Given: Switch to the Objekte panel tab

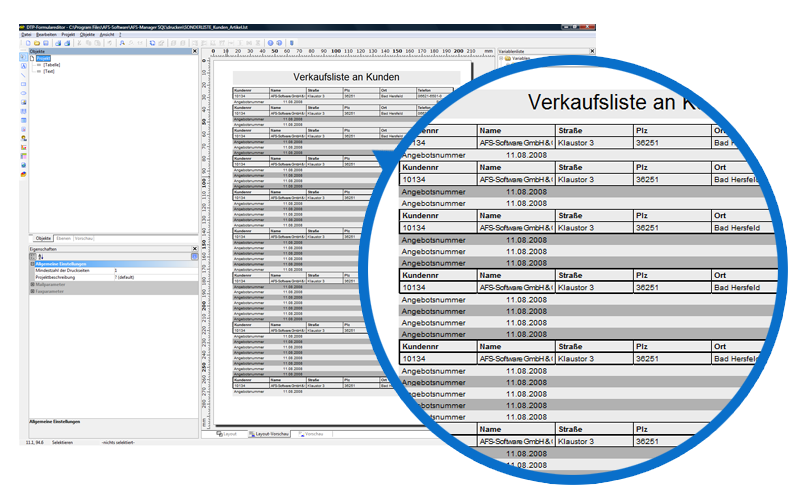Looking at the screenshot, I should tap(43, 238).
